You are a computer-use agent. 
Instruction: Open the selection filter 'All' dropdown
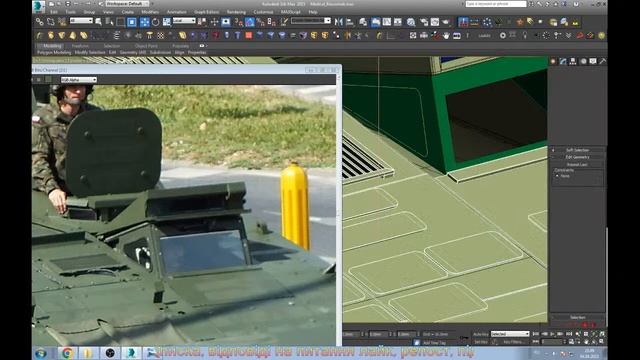pyautogui.click(x=81, y=21)
